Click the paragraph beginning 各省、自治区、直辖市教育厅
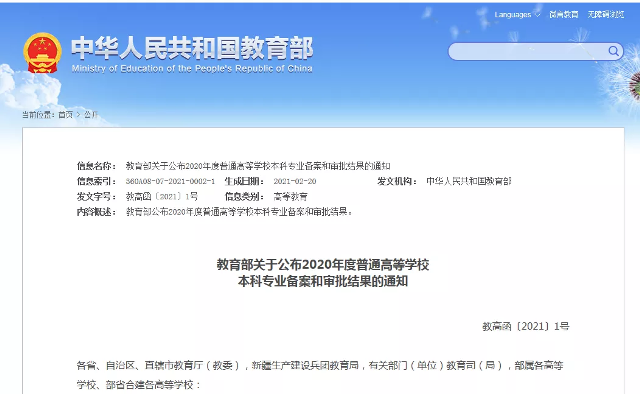Viewport: 640px width, 394px height. [320, 375]
